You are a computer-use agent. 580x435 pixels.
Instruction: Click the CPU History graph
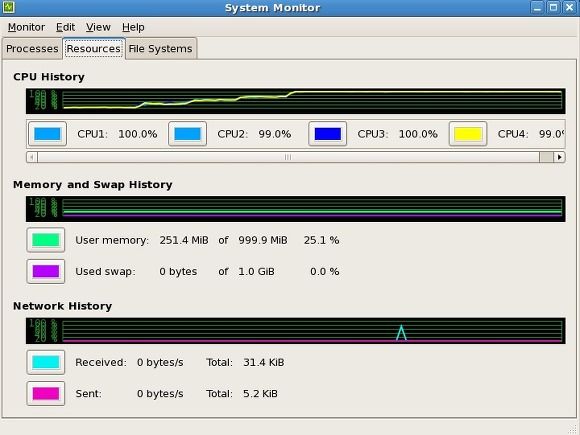[296, 101]
